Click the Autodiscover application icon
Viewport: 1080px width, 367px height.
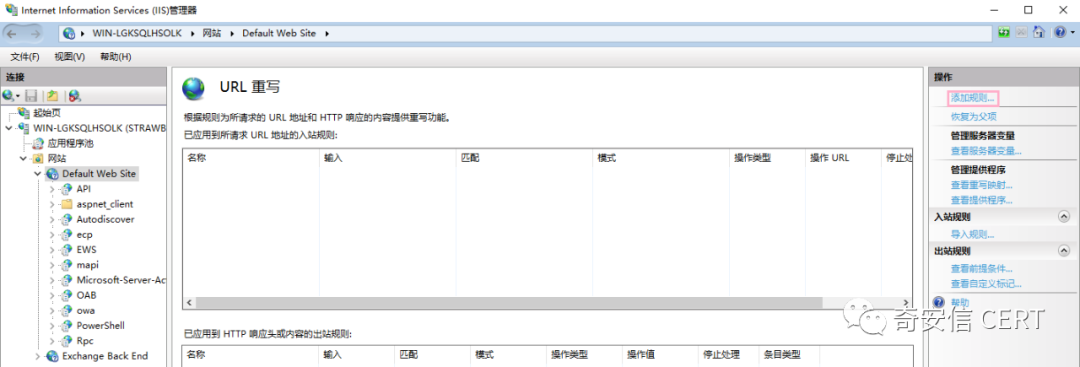pos(66,219)
